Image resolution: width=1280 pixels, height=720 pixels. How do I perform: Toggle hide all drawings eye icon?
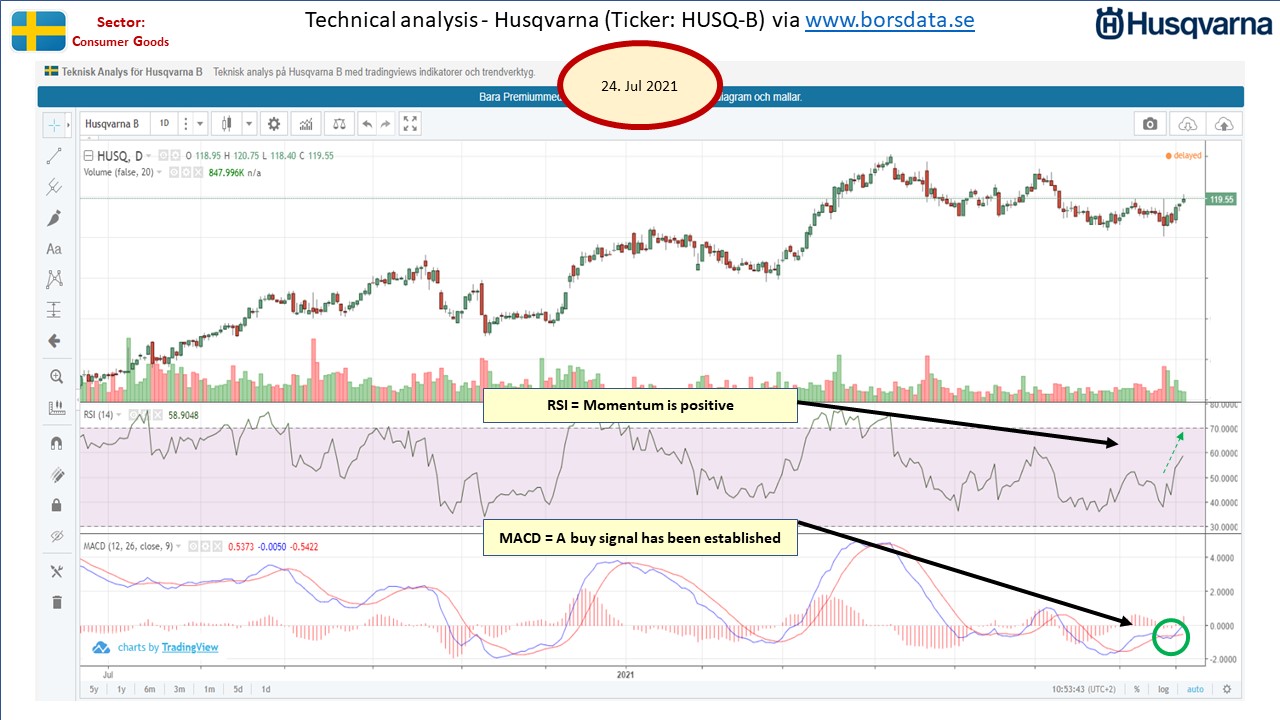tap(56, 537)
